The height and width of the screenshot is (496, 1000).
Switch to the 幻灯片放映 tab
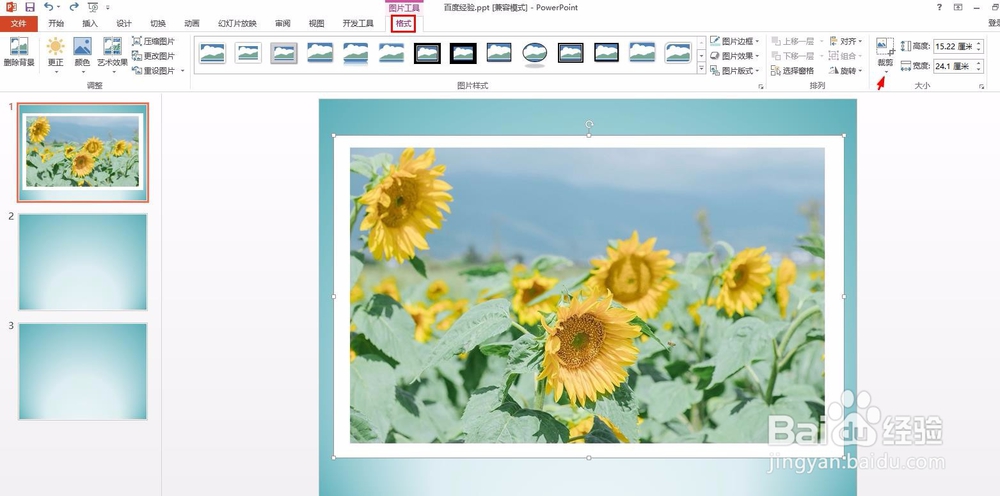(237, 24)
